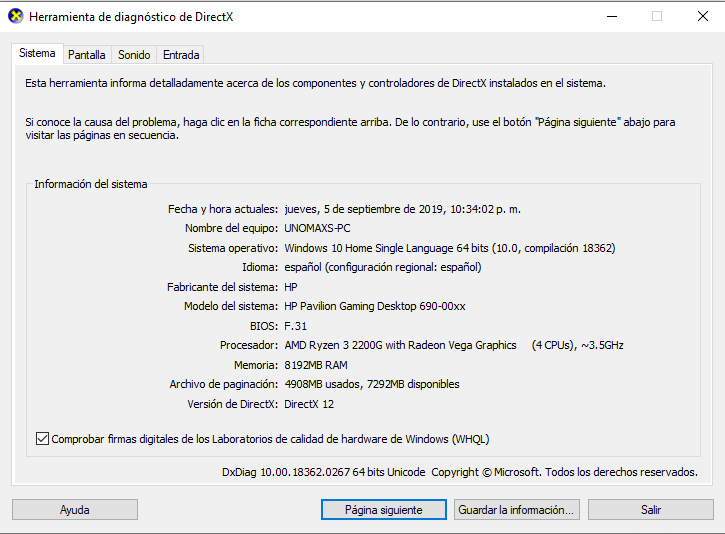This screenshot has height=534, width=725.
Task: Open the Sonido tab
Action: (x=134, y=55)
